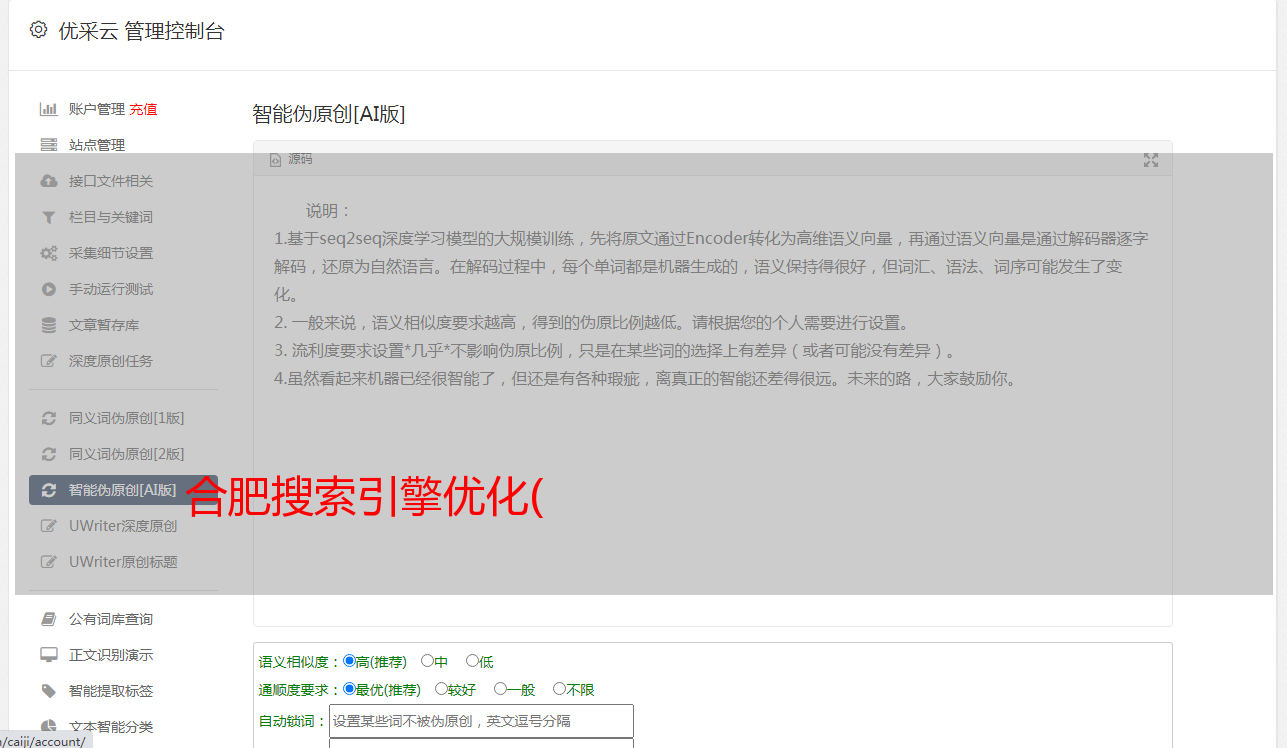Select the active 智能伪原创[AI版] item
This screenshot has height=748, width=1287.
(124, 490)
